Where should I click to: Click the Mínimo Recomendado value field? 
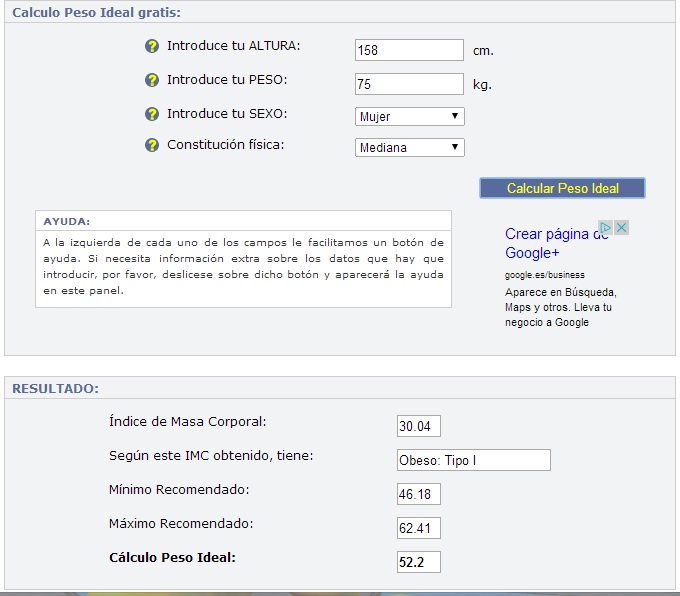click(418, 494)
